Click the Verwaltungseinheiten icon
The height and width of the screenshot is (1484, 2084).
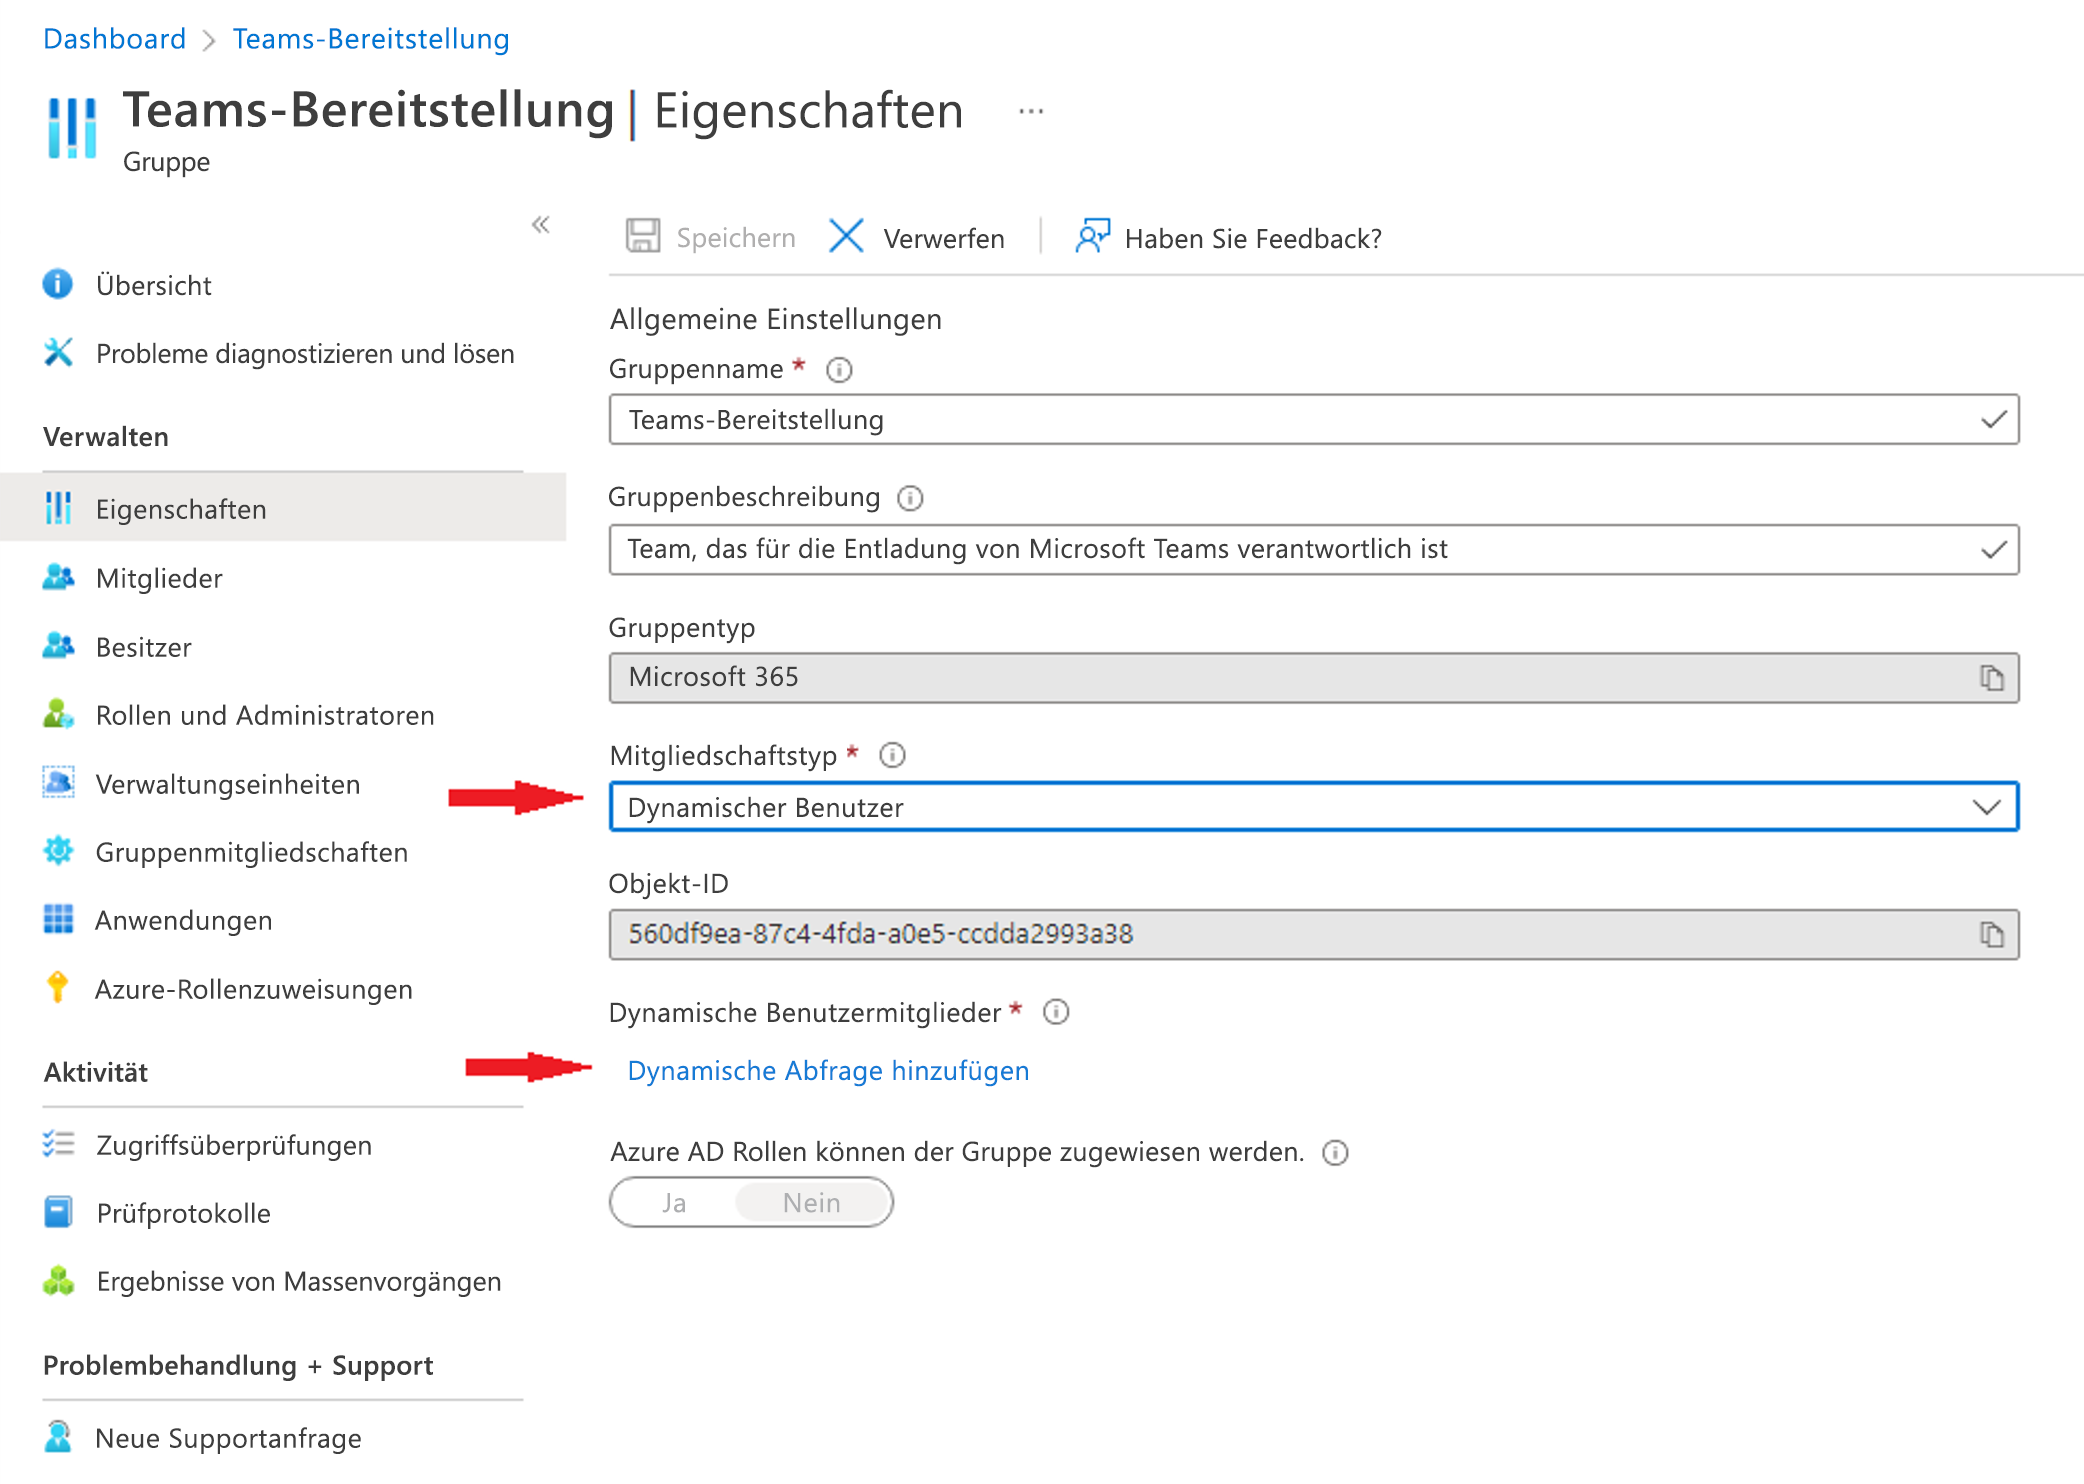[x=58, y=783]
